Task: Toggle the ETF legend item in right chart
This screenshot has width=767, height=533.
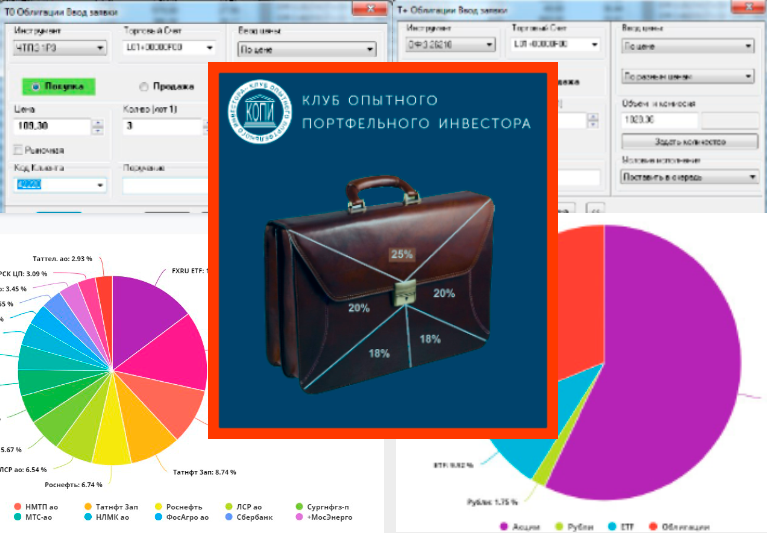Action: pos(621,527)
